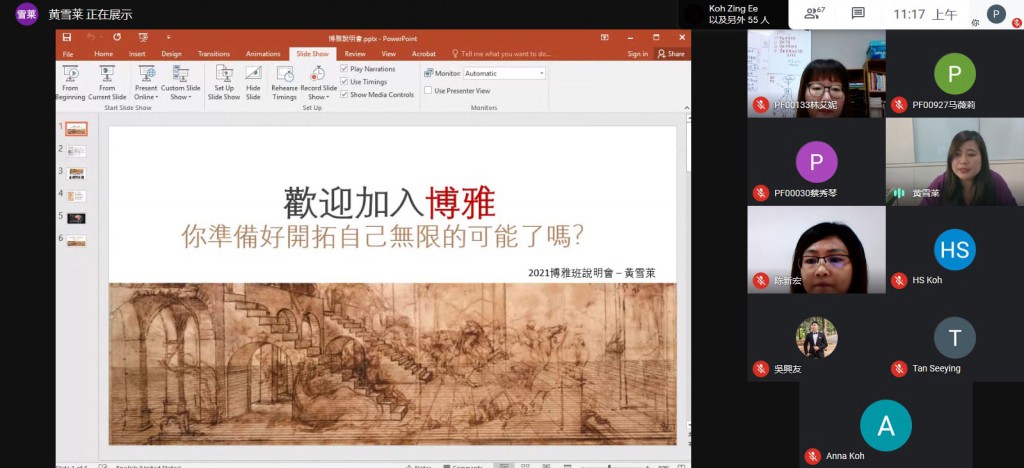This screenshot has height=468, width=1024.
Task: Switch to the Animations tab
Action: pyautogui.click(x=263, y=54)
